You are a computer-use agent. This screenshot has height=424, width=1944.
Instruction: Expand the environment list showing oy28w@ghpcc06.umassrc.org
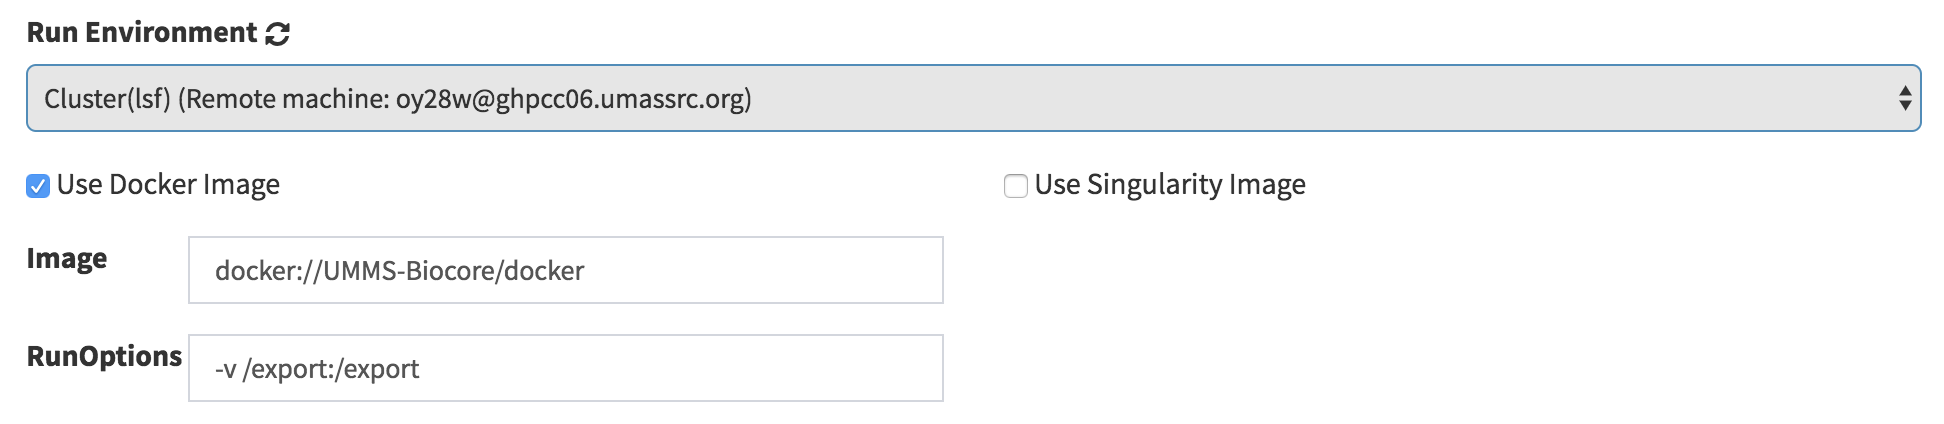coord(973,98)
